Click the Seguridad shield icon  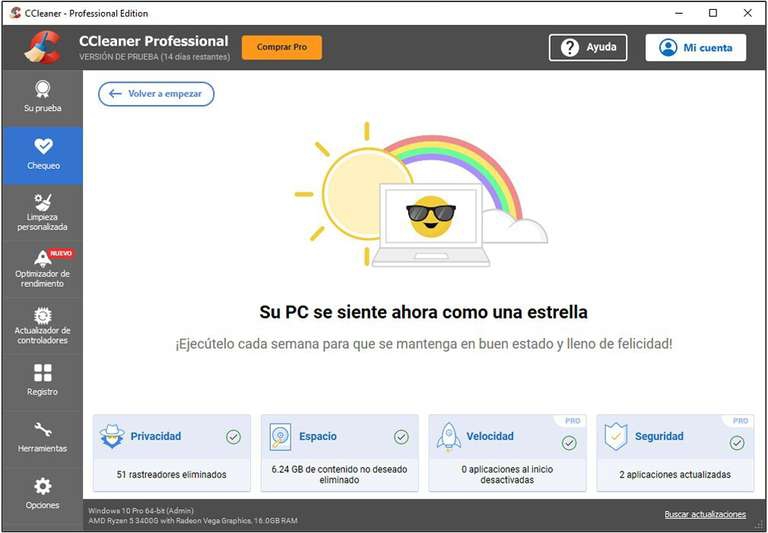pyautogui.click(x=616, y=436)
